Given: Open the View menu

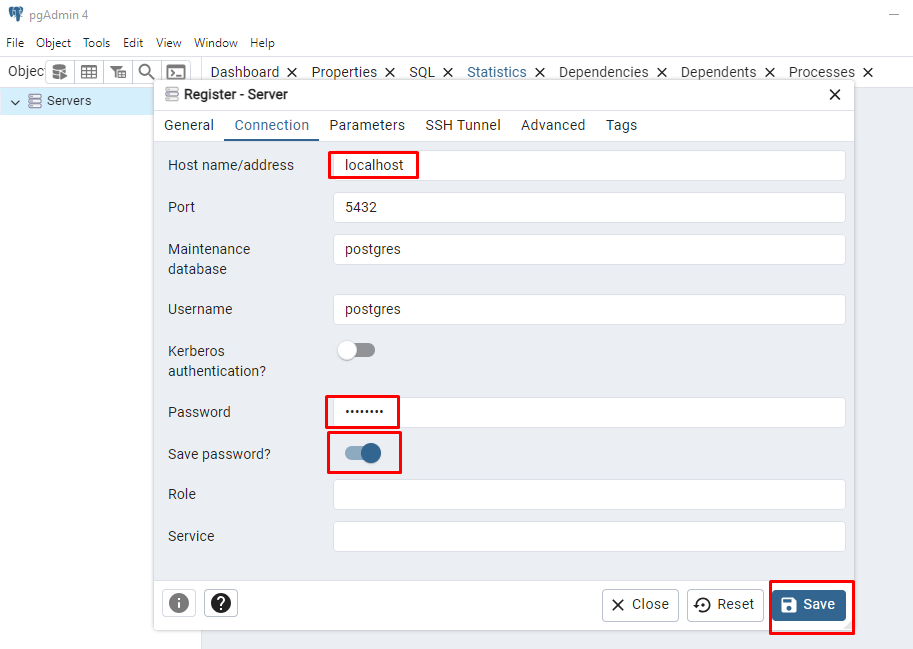Looking at the screenshot, I should (x=169, y=43).
